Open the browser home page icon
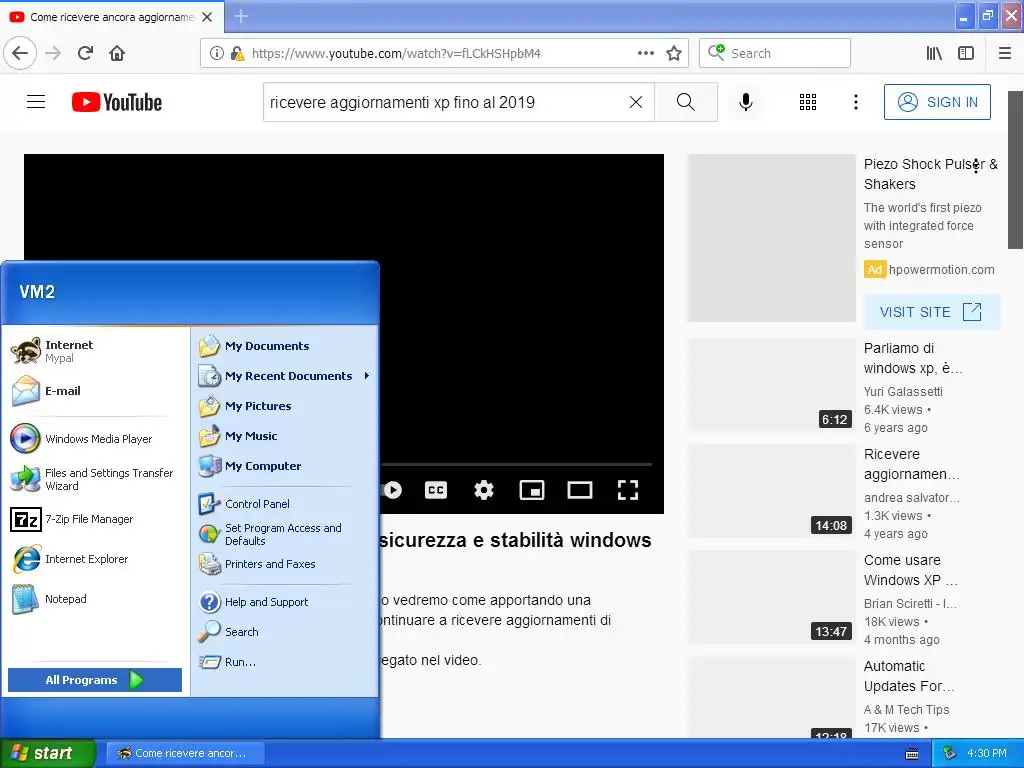 [117, 54]
